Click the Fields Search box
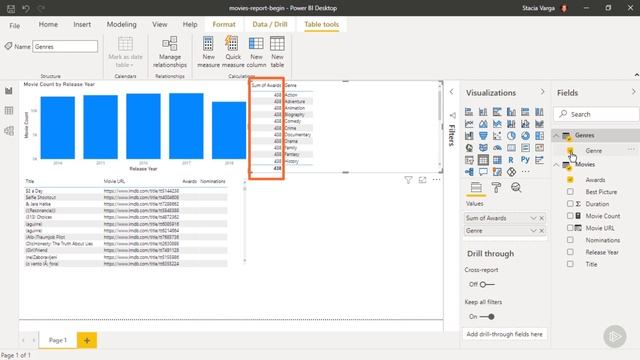This screenshot has width=640, height=360. coord(597,114)
